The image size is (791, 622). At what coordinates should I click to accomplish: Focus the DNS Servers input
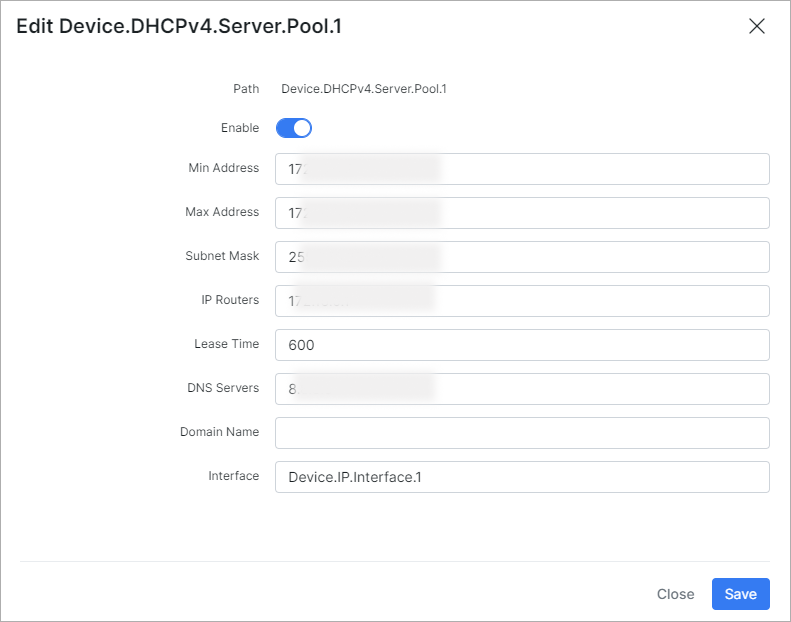(x=522, y=389)
